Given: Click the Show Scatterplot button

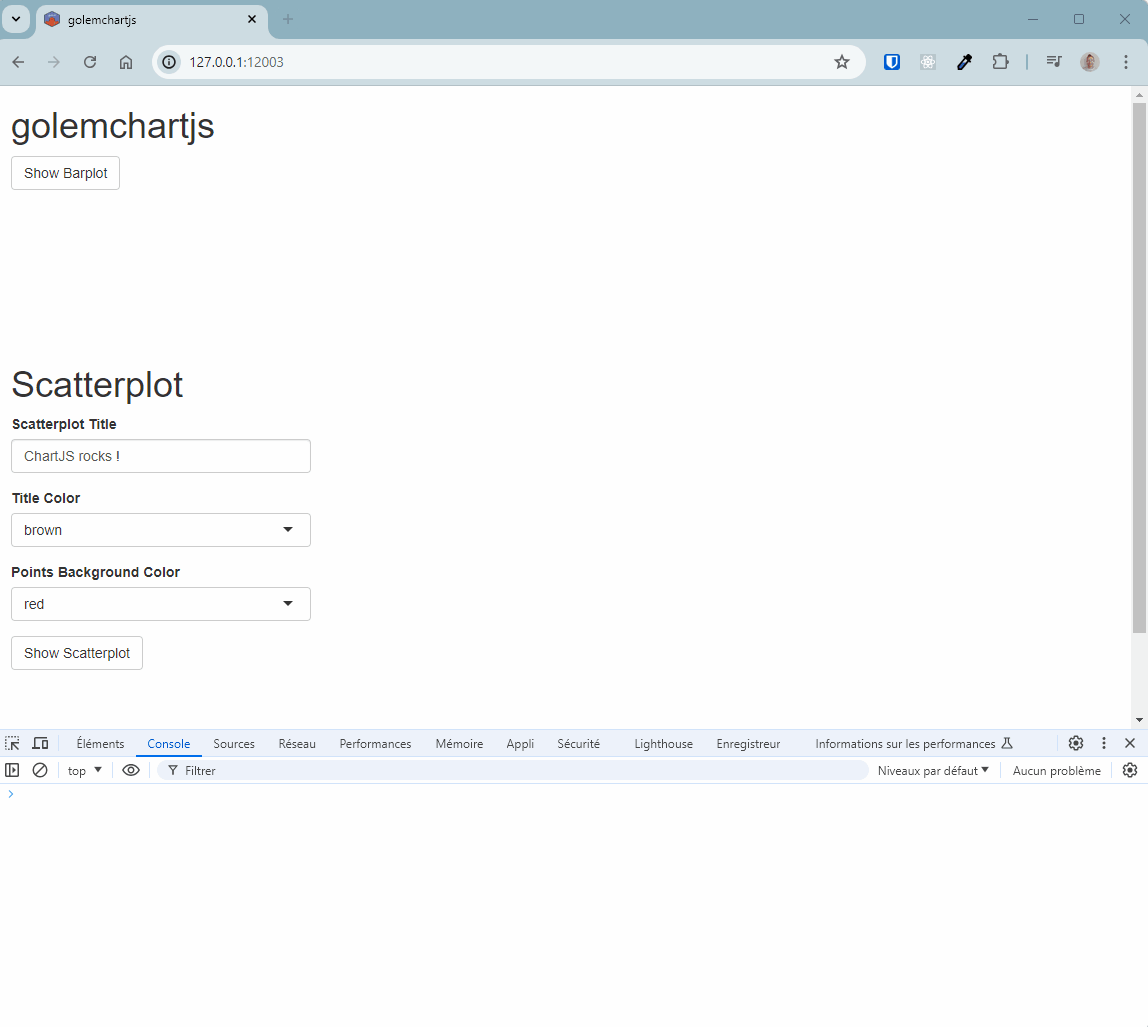Looking at the screenshot, I should (x=77, y=653).
